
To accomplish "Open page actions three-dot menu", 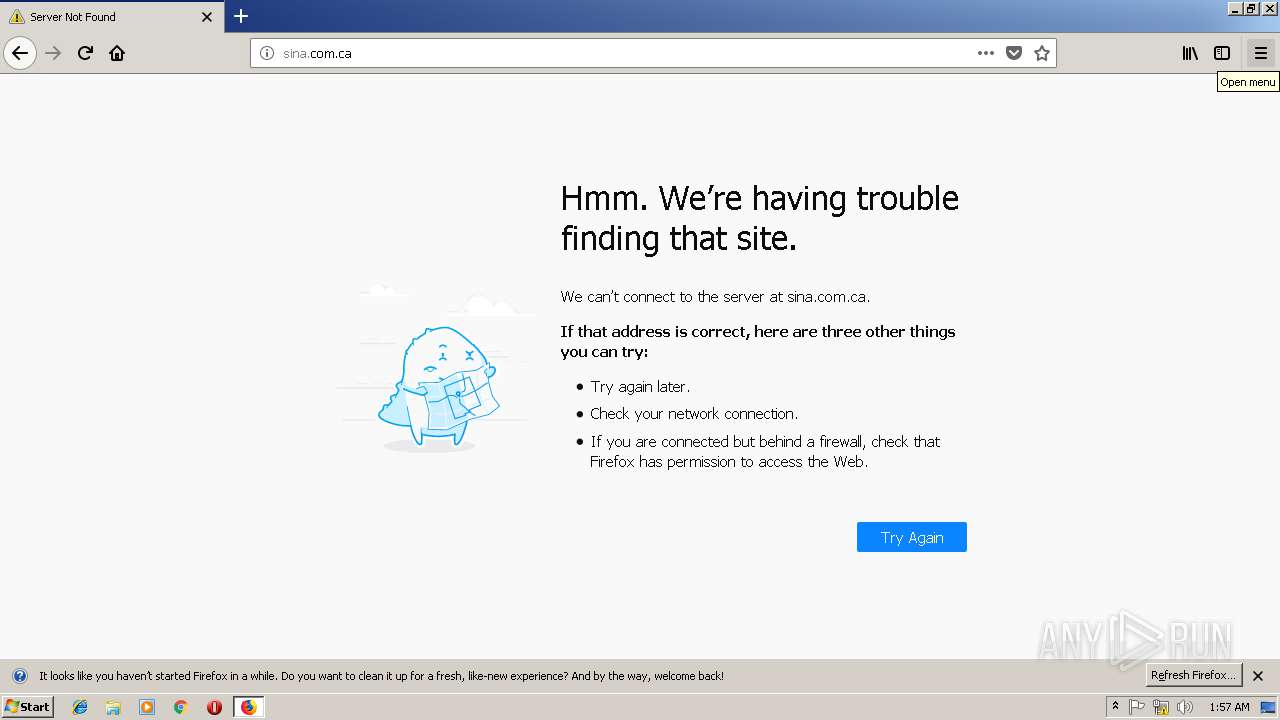I will (x=986, y=53).
